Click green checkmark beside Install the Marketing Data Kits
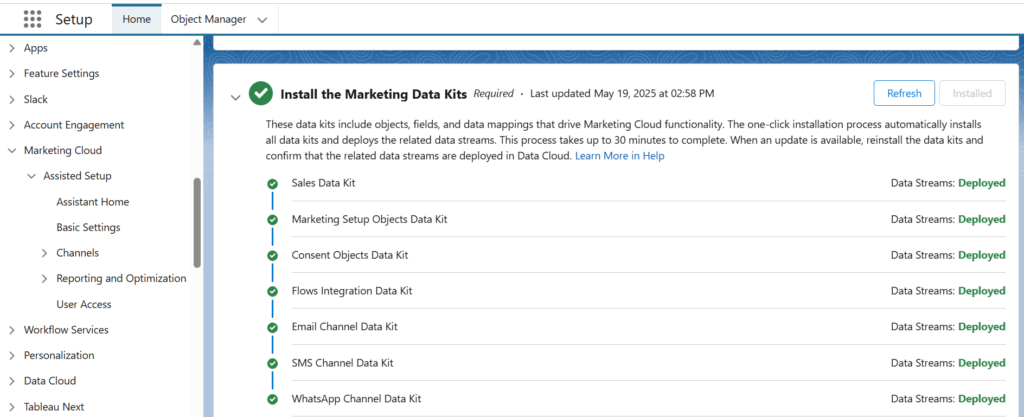The width and height of the screenshot is (1024, 417). pos(261,94)
